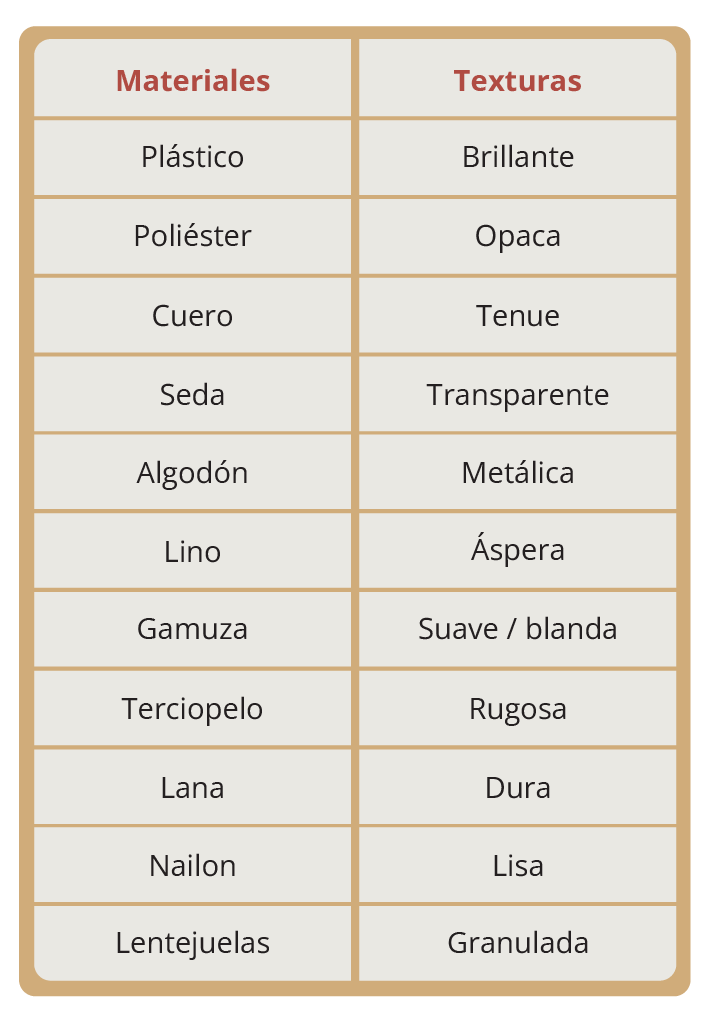The height and width of the screenshot is (1013, 715).
Task: Select the Suave / blanda cell
Action: coord(517,629)
